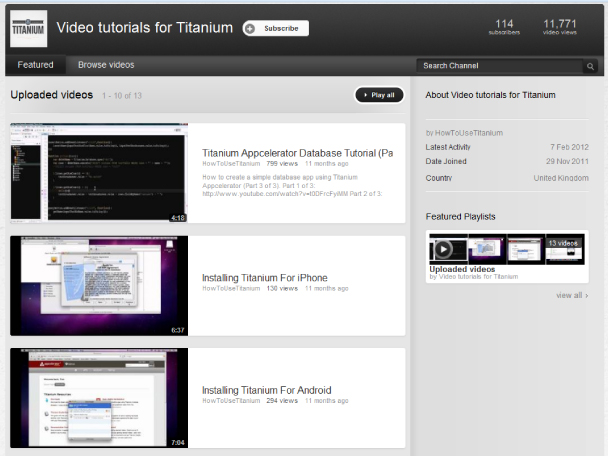Open Titanium Appcelerator Database Tutorial title
Viewport: 608px width, 456px height.
pos(297,153)
